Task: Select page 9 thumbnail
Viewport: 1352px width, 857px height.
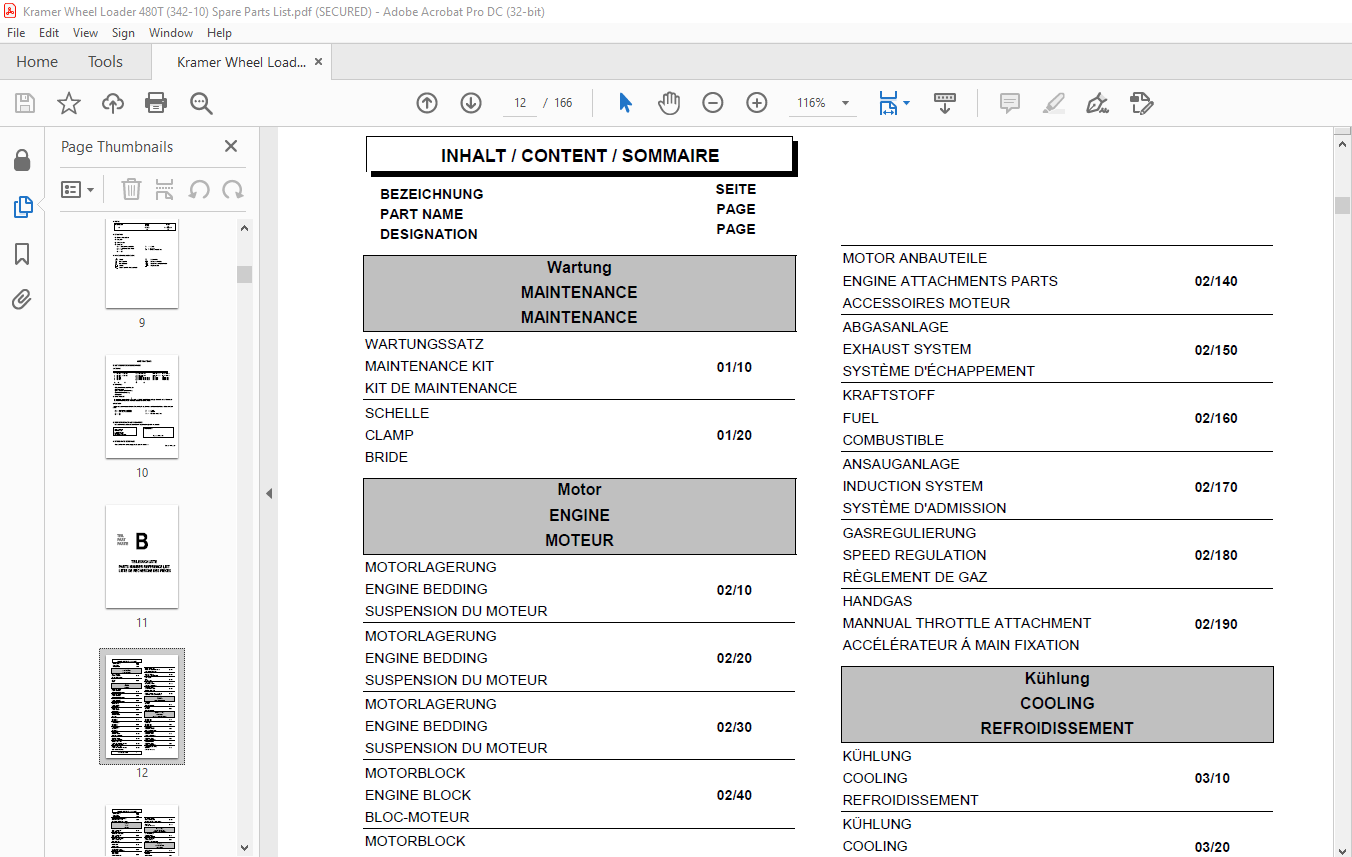Action: [142, 264]
